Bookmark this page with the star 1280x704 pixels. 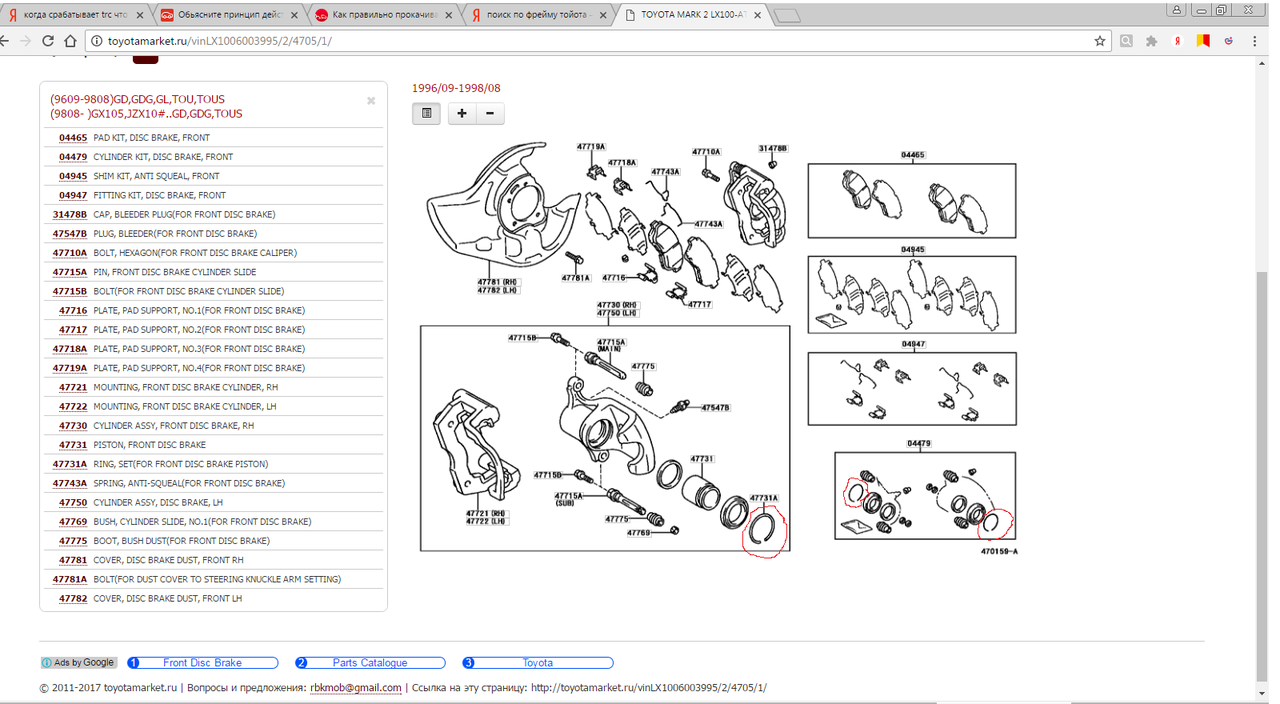point(1100,41)
